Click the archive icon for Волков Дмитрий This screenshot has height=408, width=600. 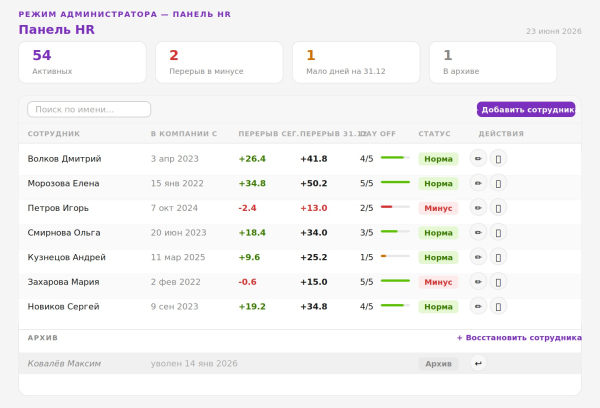click(498, 158)
